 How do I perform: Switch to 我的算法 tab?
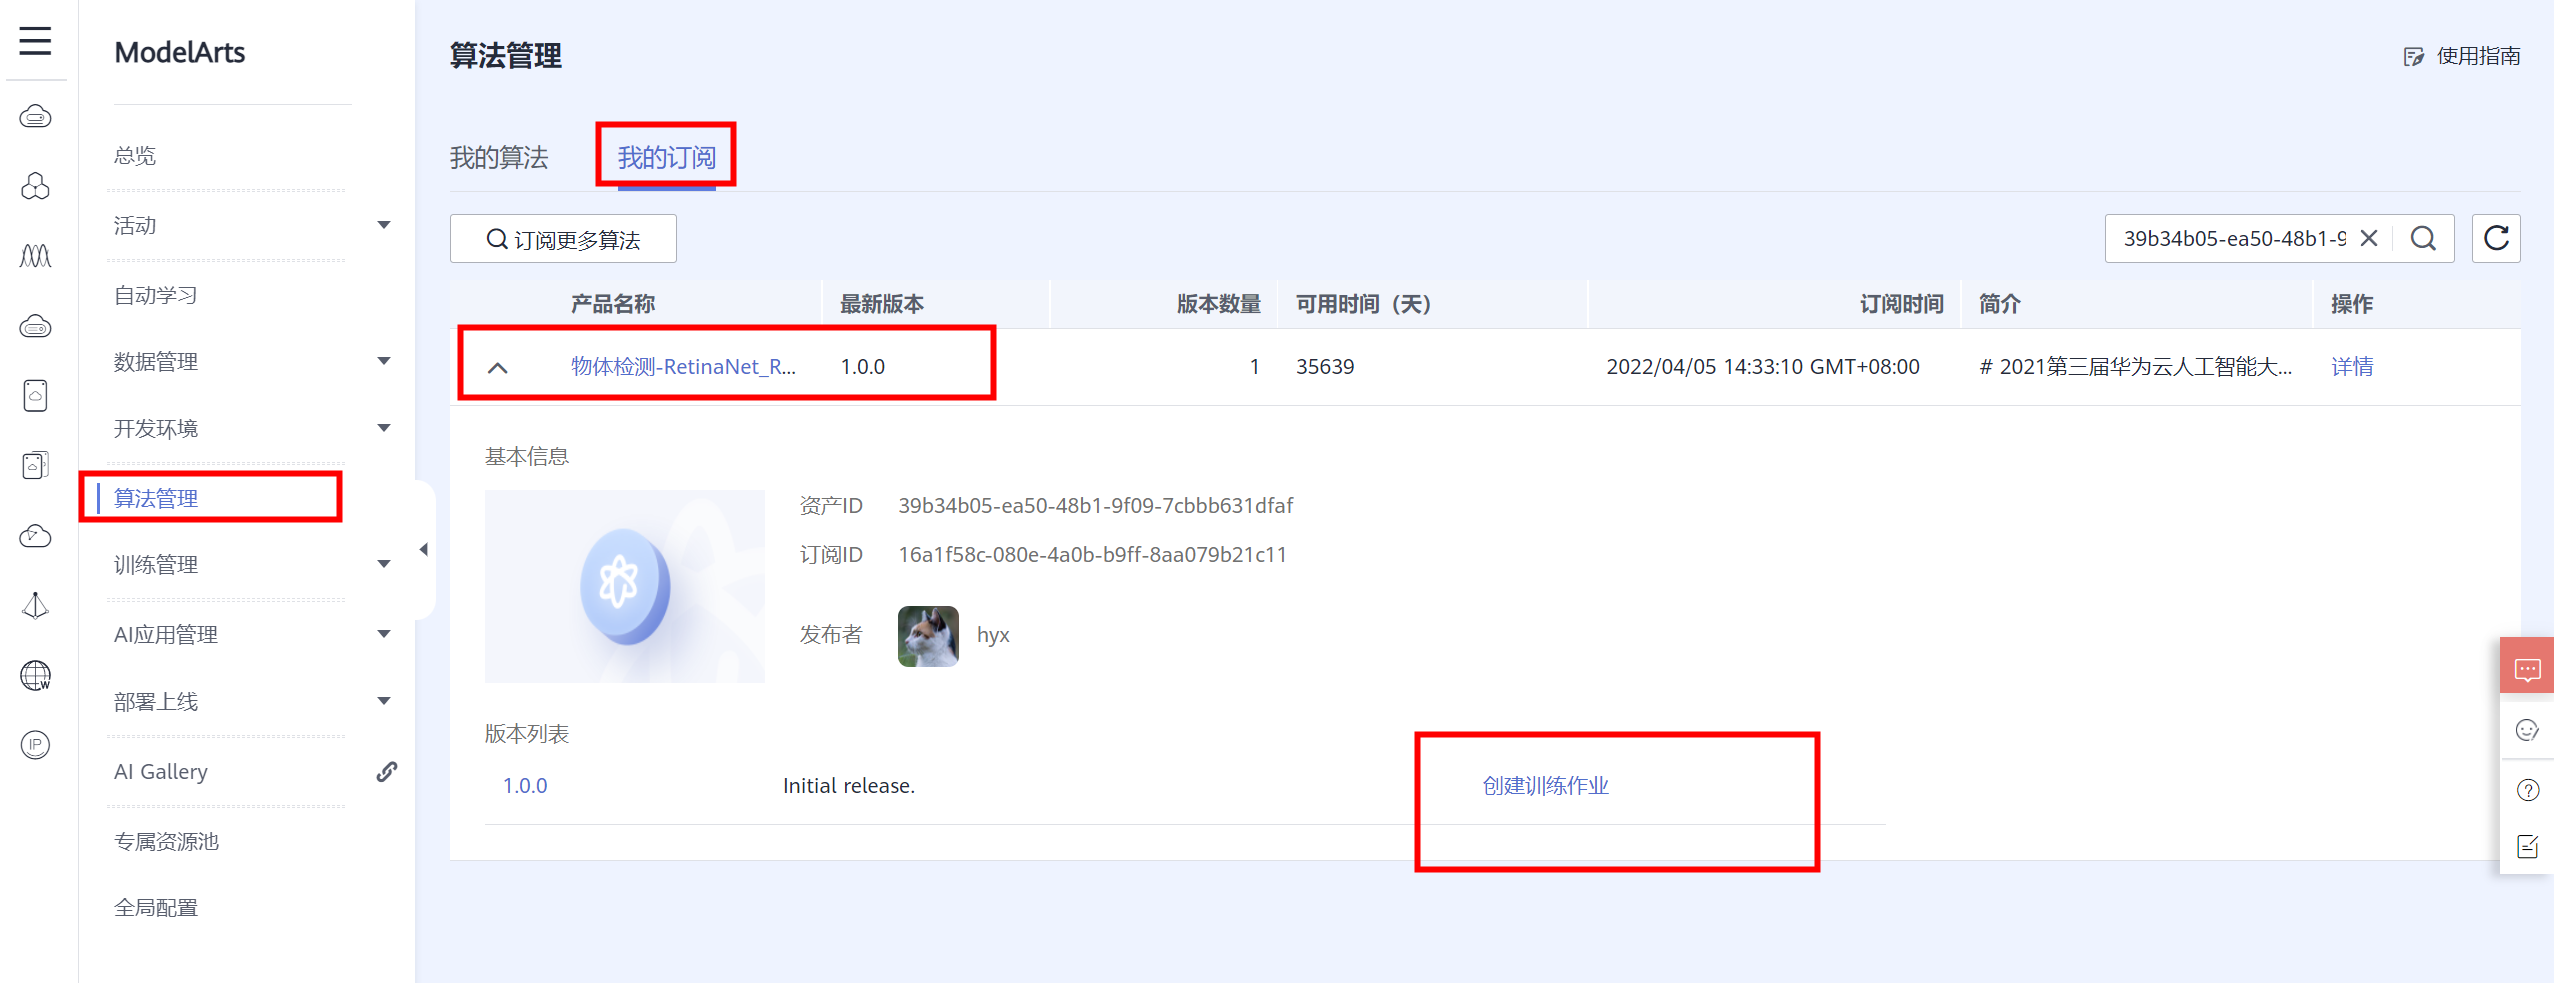click(499, 158)
